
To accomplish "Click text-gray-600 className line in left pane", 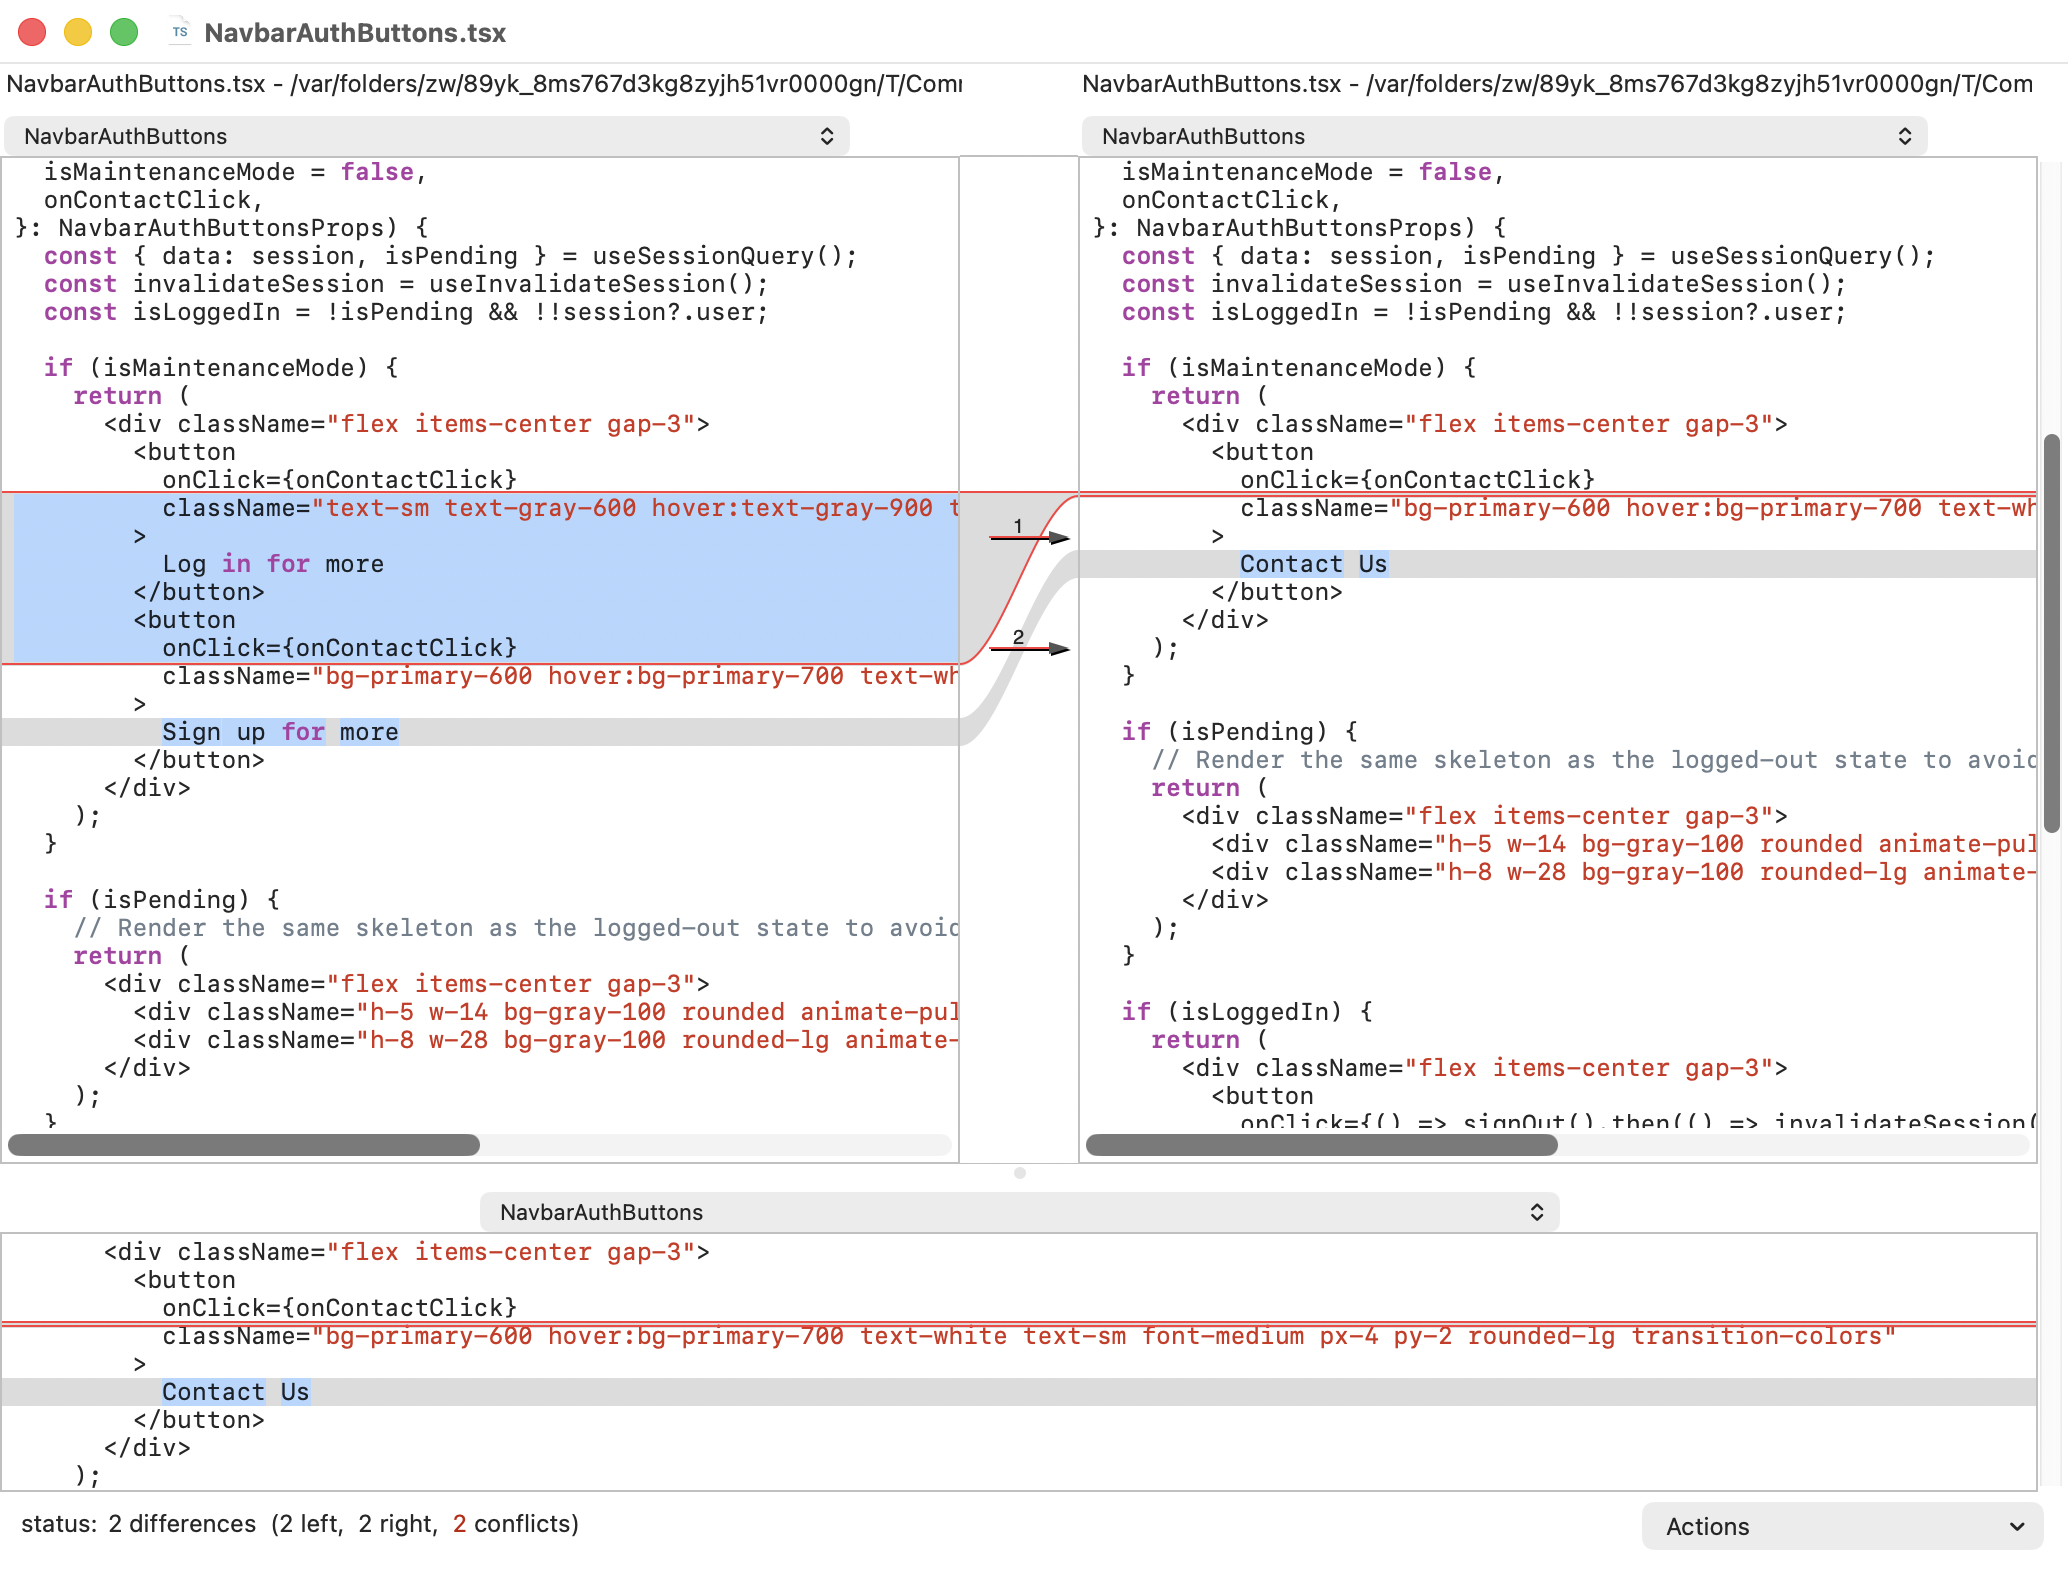I will point(560,508).
